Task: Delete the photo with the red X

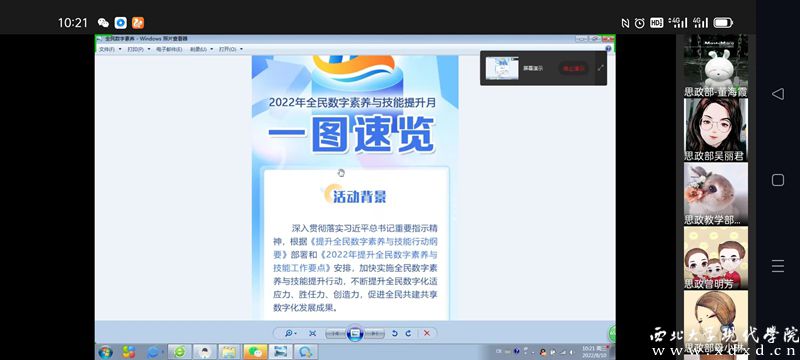Action: tap(427, 333)
